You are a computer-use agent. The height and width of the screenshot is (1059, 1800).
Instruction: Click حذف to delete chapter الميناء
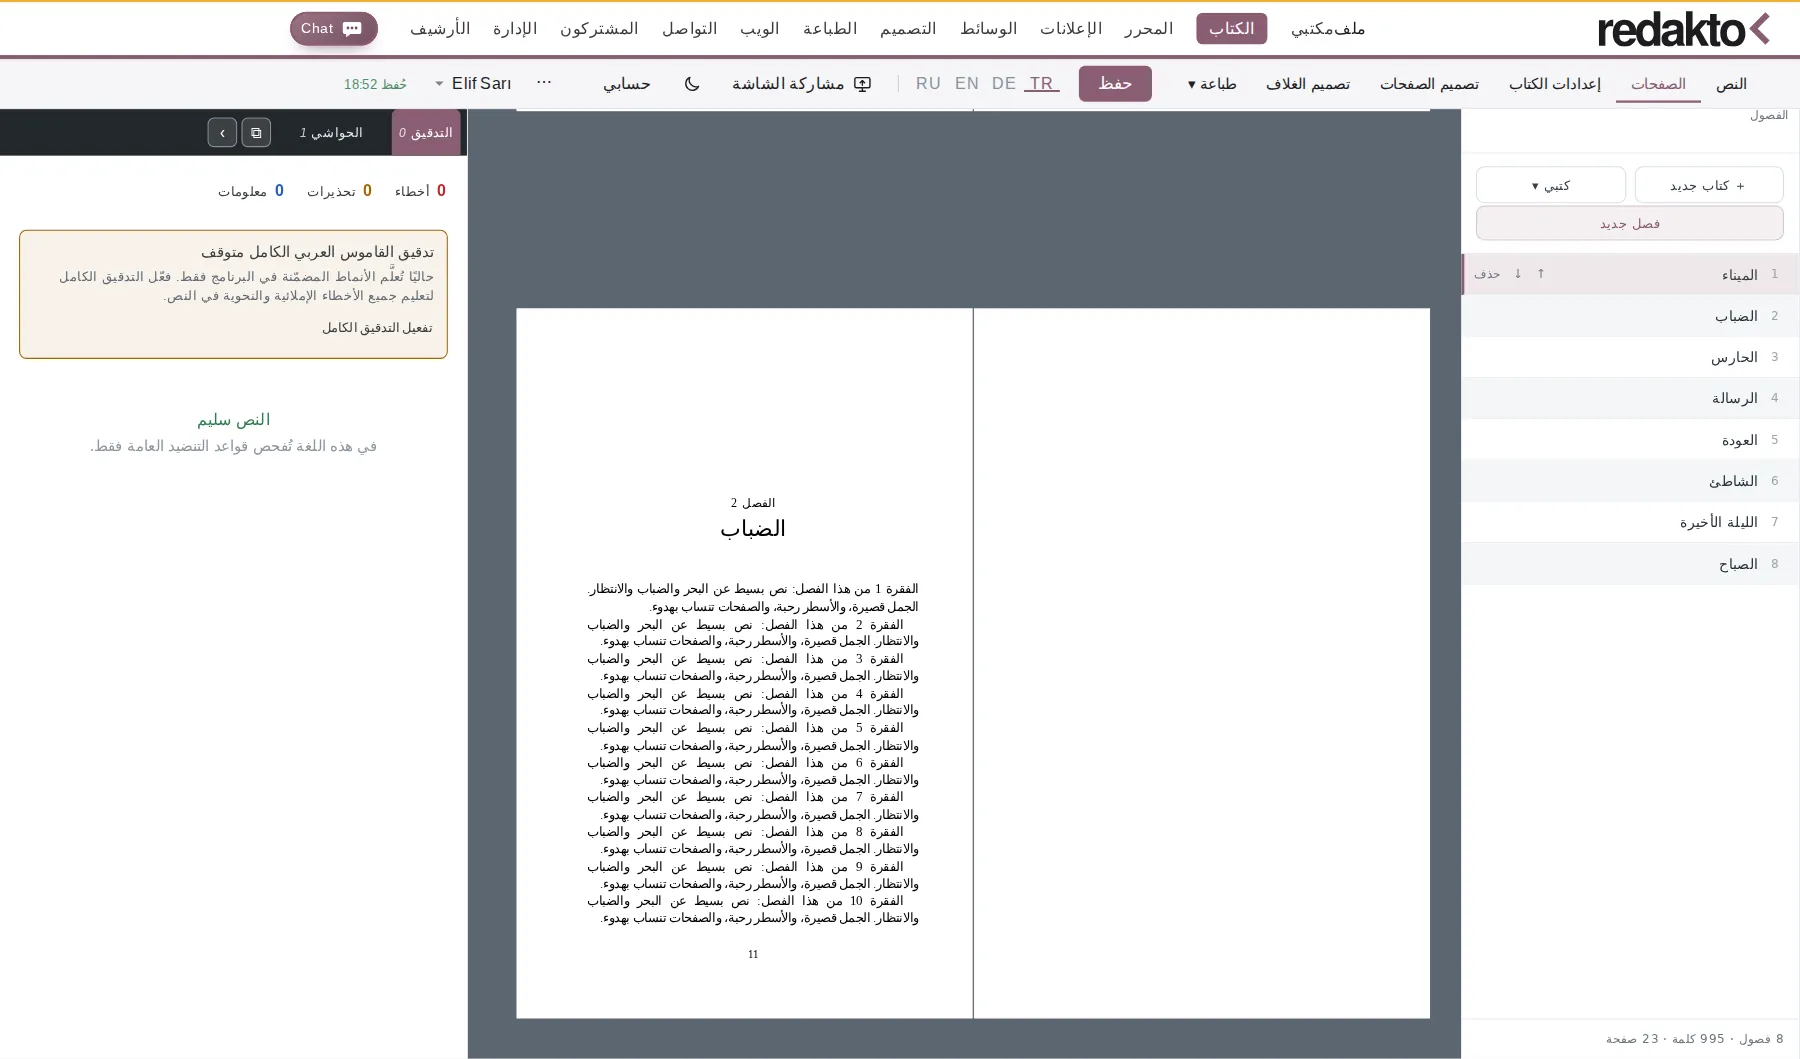pyautogui.click(x=1487, y=274)
